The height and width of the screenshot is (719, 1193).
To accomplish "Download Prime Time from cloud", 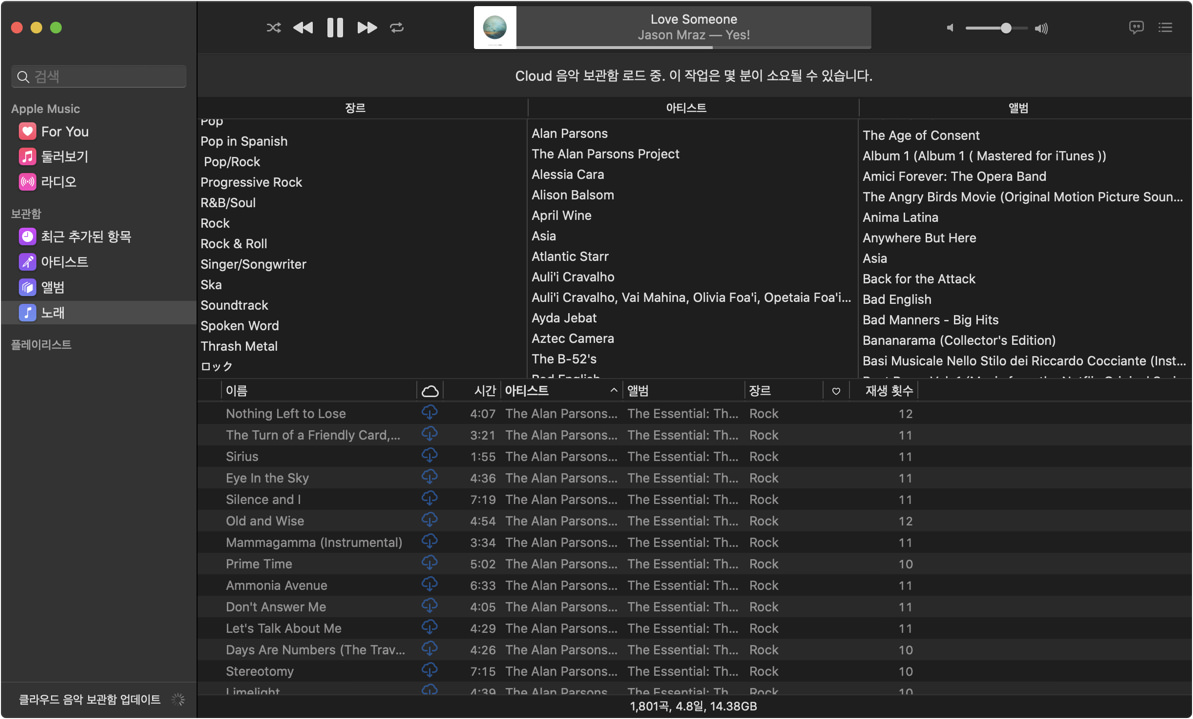I will (x=430, y=562).
